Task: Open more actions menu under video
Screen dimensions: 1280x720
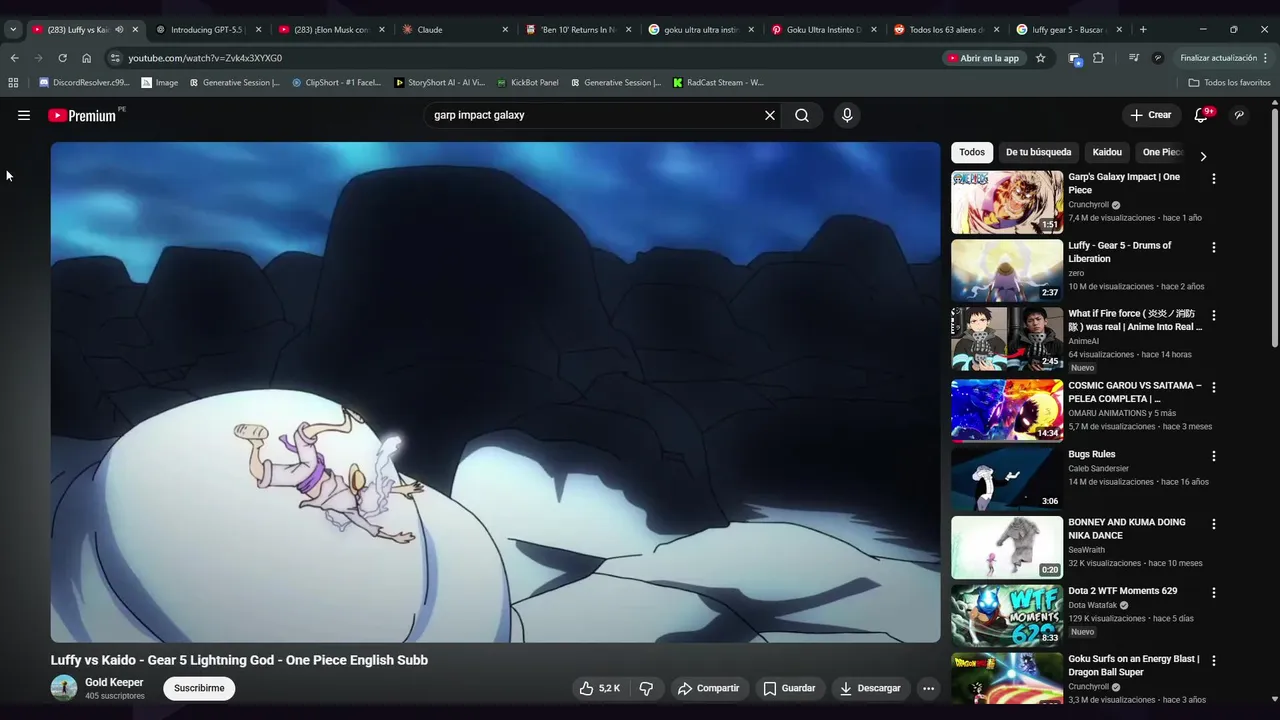Action: 928,688
